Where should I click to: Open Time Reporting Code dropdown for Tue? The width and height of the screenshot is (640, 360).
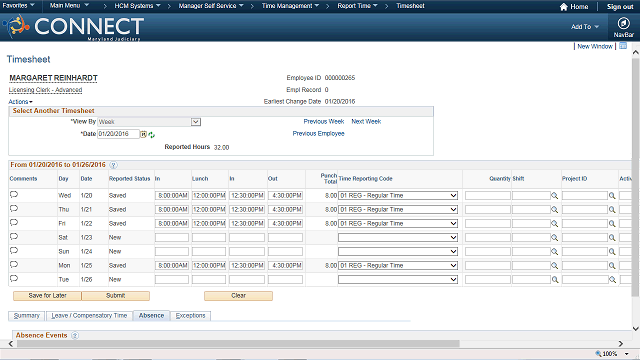[398, 280]
